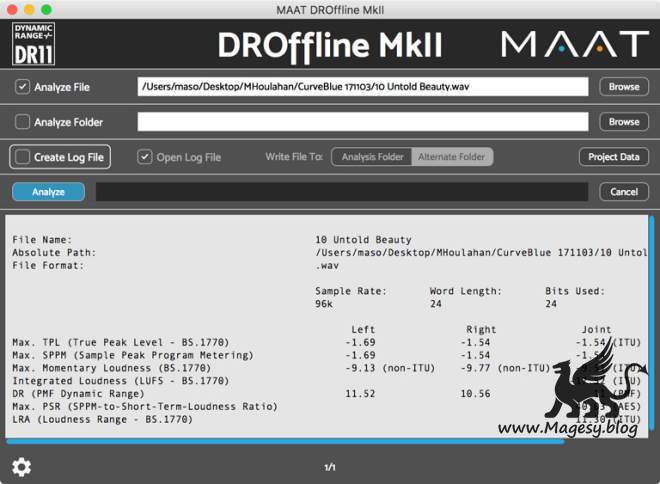Switch write destination to Alternate Folder
This screenshot has height=484, width=660.
click(x=452, y=157)
